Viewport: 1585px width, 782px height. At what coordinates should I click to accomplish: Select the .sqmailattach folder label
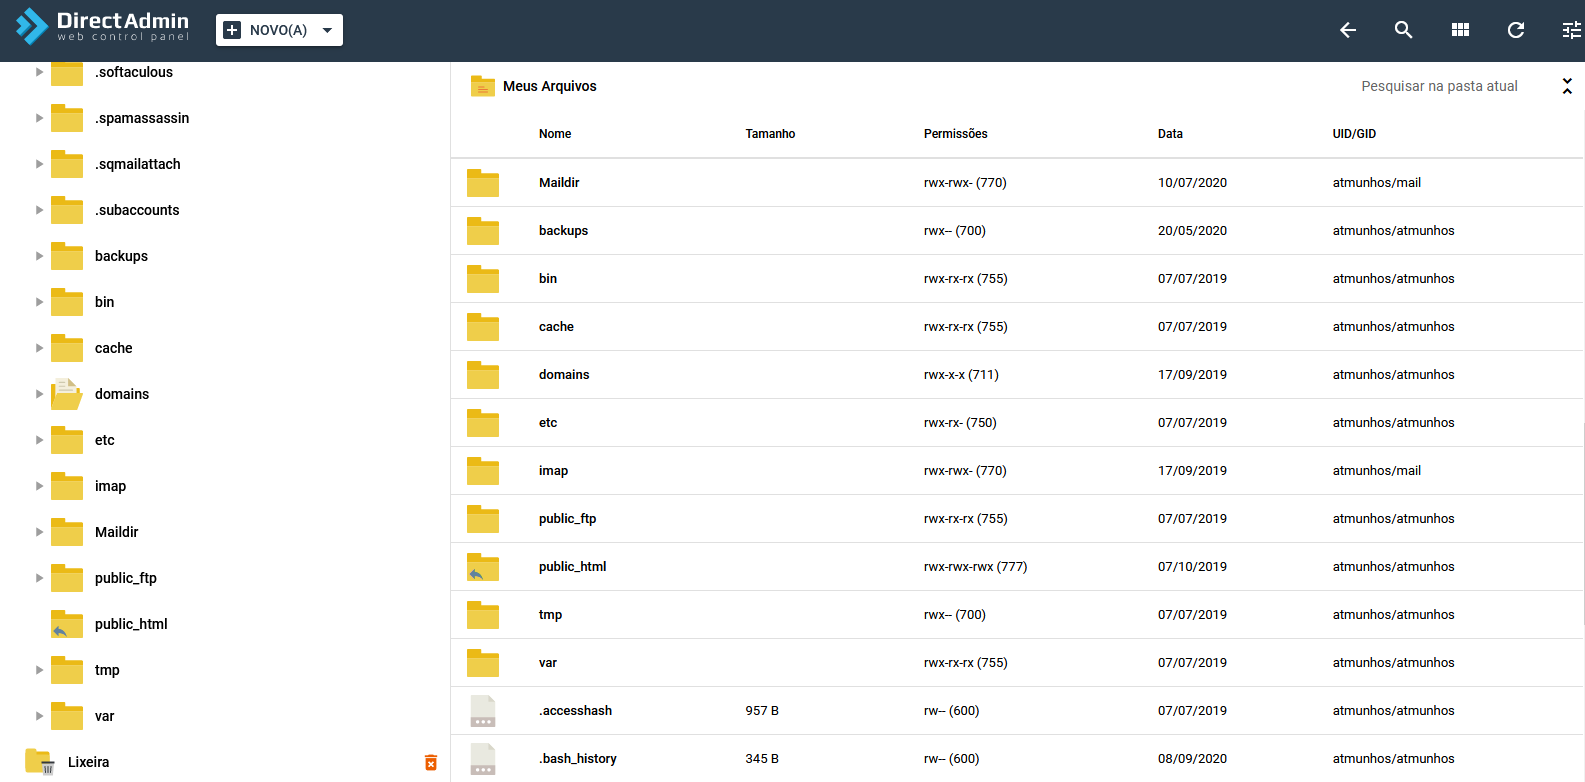[x=138, y=164]
